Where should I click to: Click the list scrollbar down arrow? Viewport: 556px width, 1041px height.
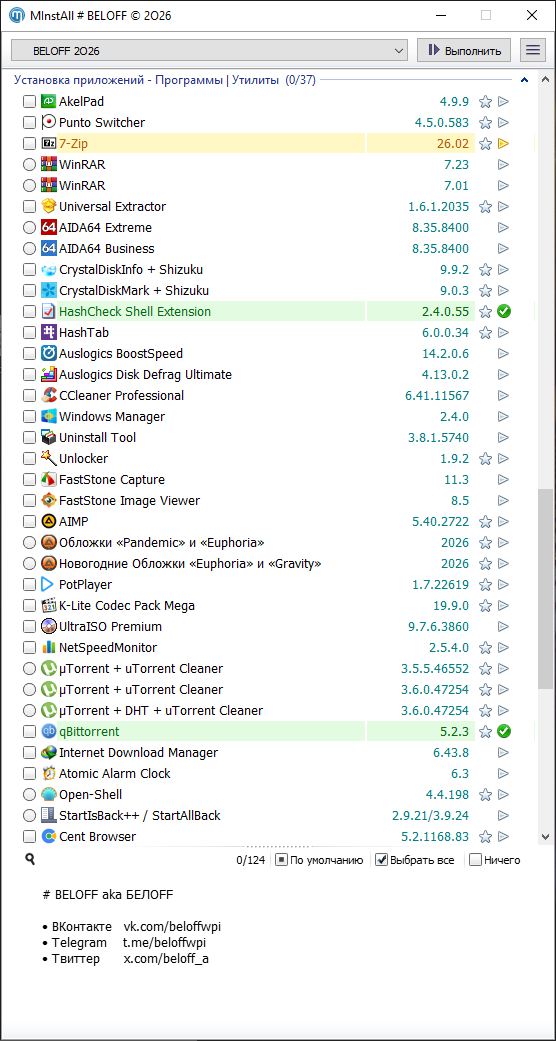(x=545, y=837)
